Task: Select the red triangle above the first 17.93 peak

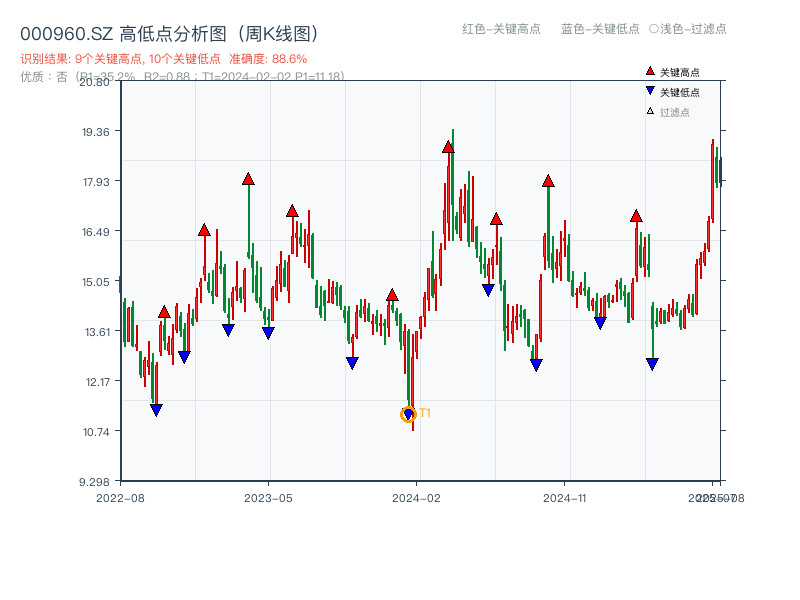Action: [x=248, y=179]
